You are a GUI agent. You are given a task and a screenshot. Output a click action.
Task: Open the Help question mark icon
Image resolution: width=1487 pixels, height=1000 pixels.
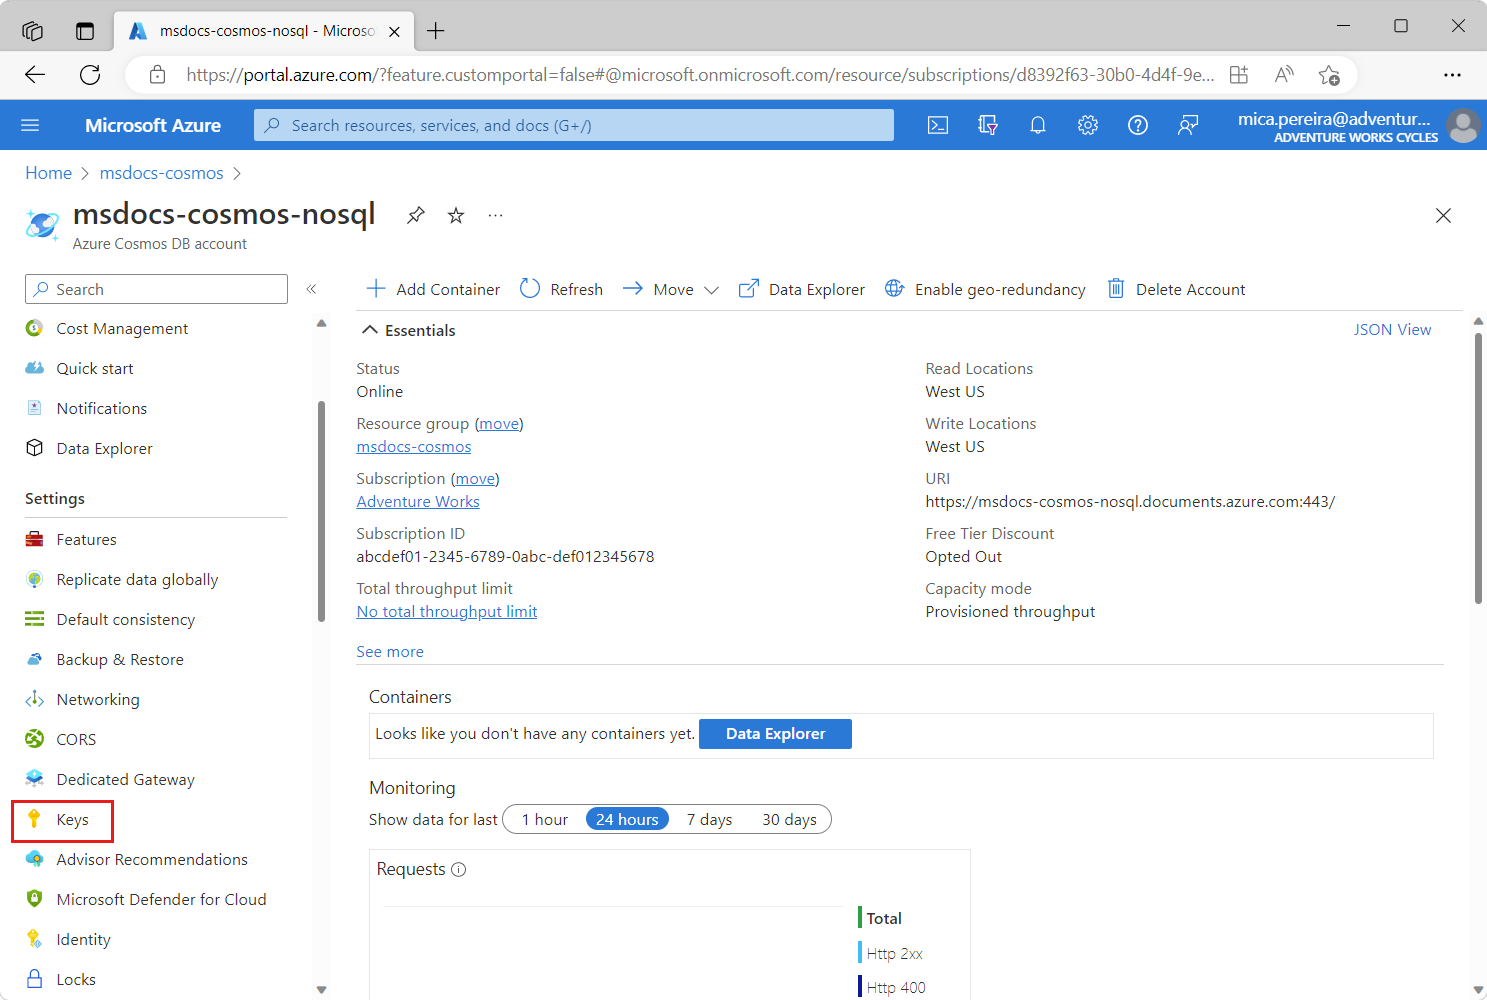click(x=1138, y=125)
